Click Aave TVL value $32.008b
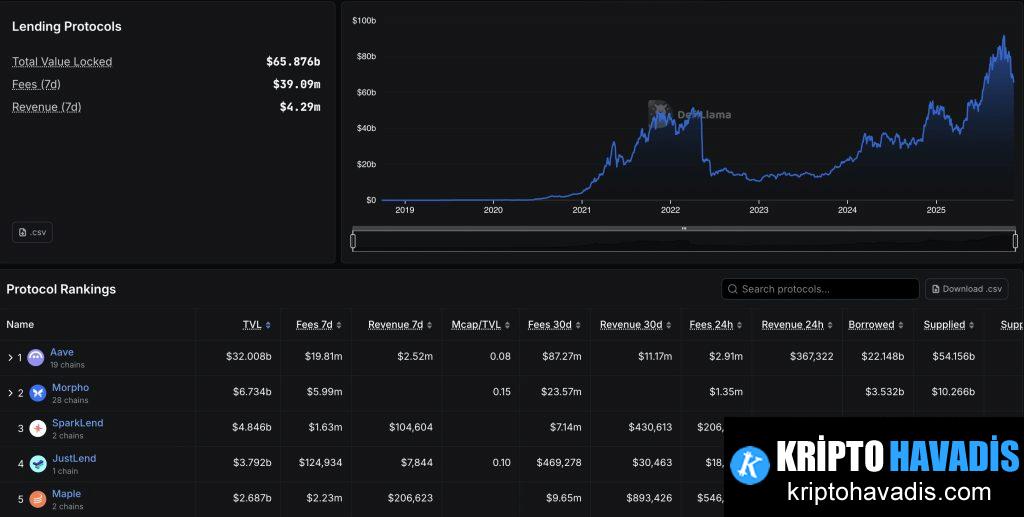Screen dimensions: 1024x517 tap(249, 356)
